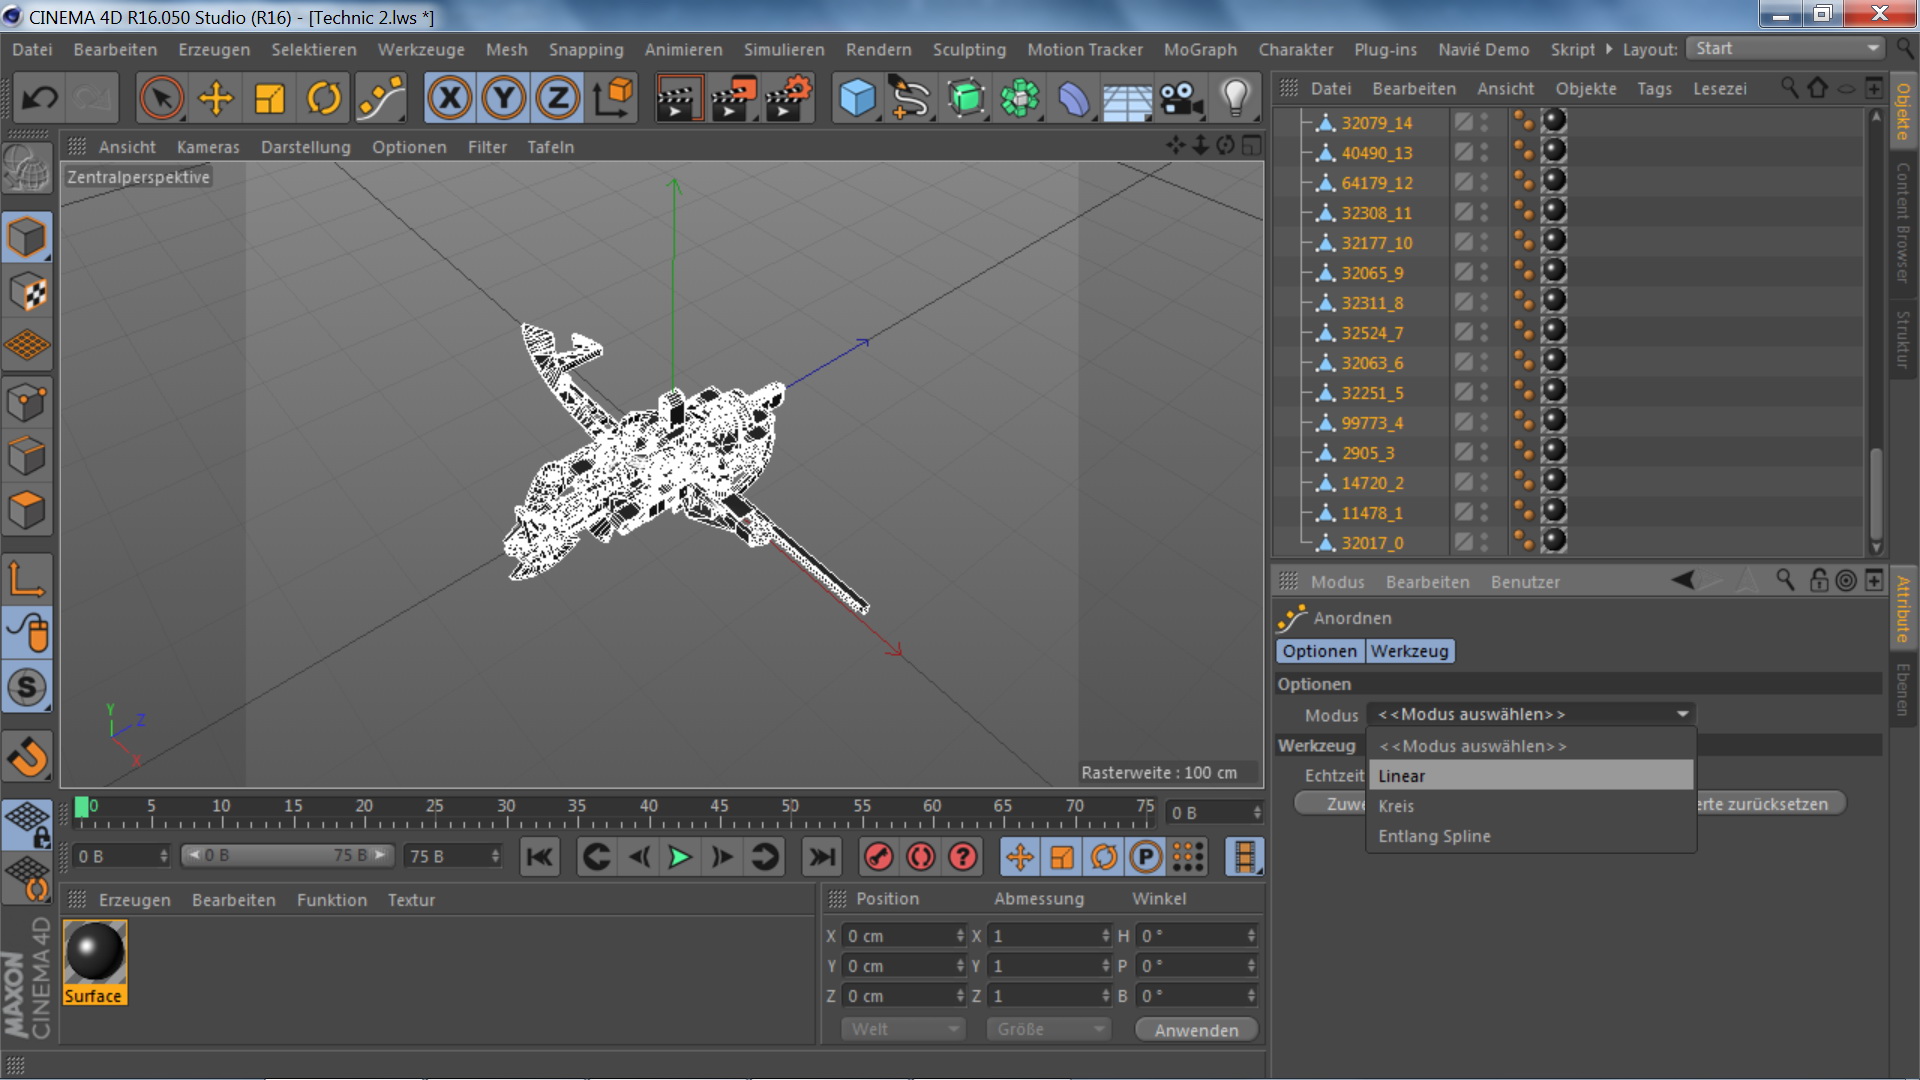Open the Welt coordinate dropdown
Viewport: 1920px width, 1080px height.
(903, 1029)
